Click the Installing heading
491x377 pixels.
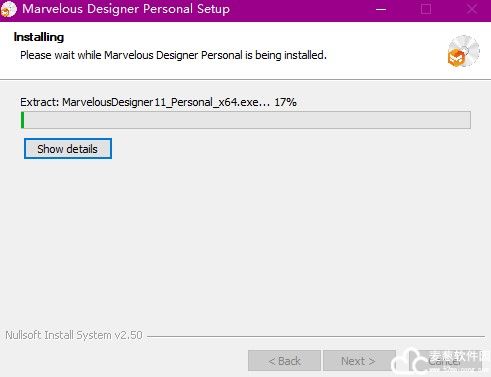coord(39,37)
